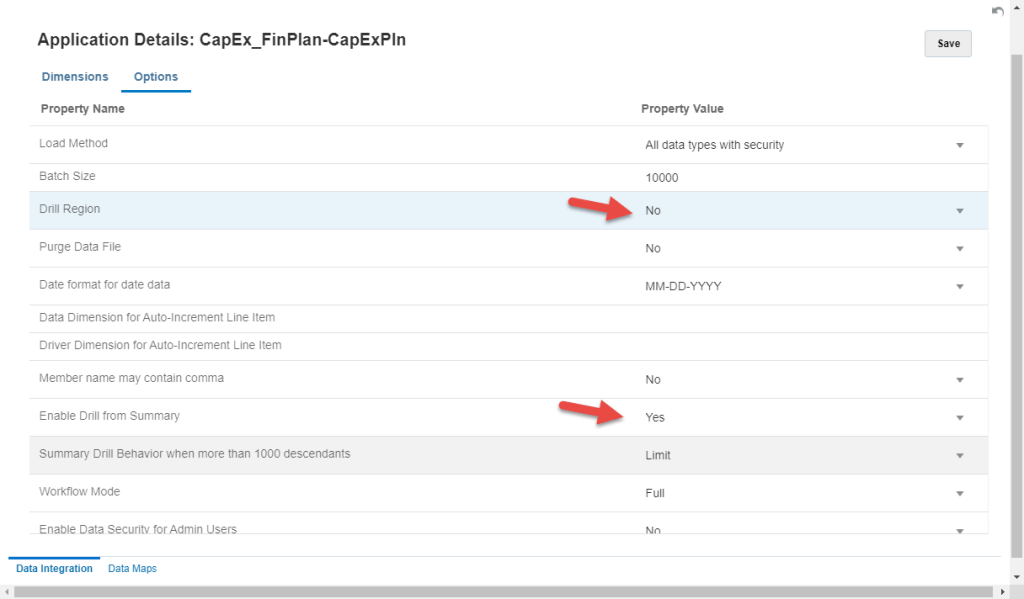
Task: Click the Batch Size value field
Action: coord(800,178)
